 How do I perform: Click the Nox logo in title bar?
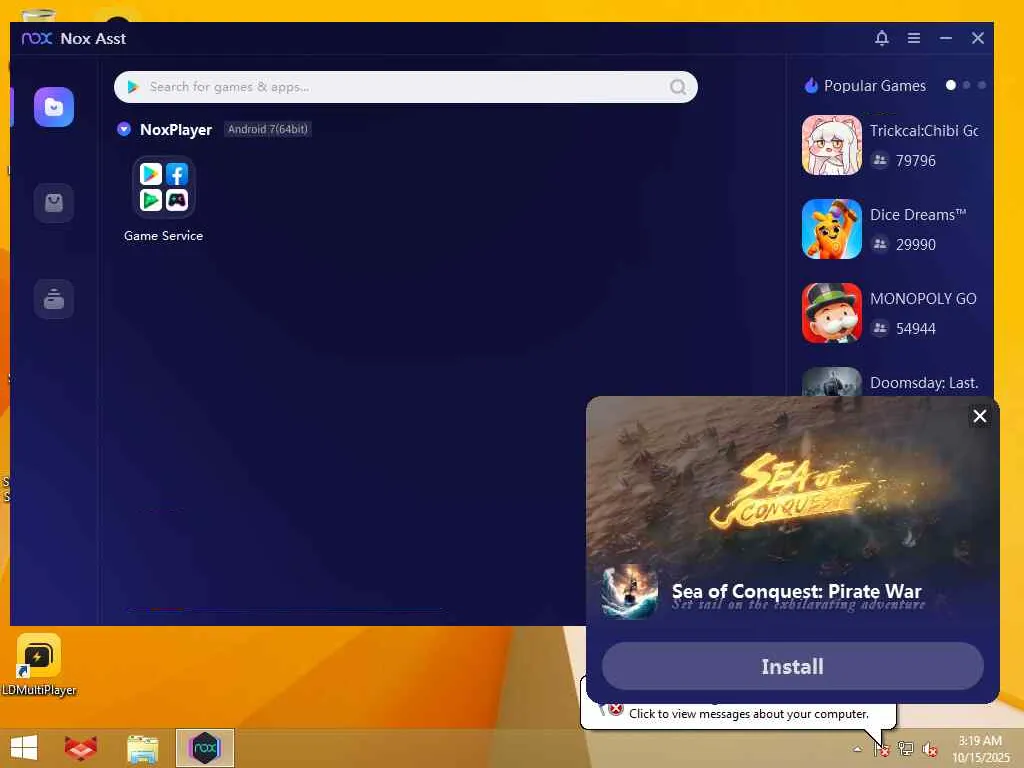37,39
